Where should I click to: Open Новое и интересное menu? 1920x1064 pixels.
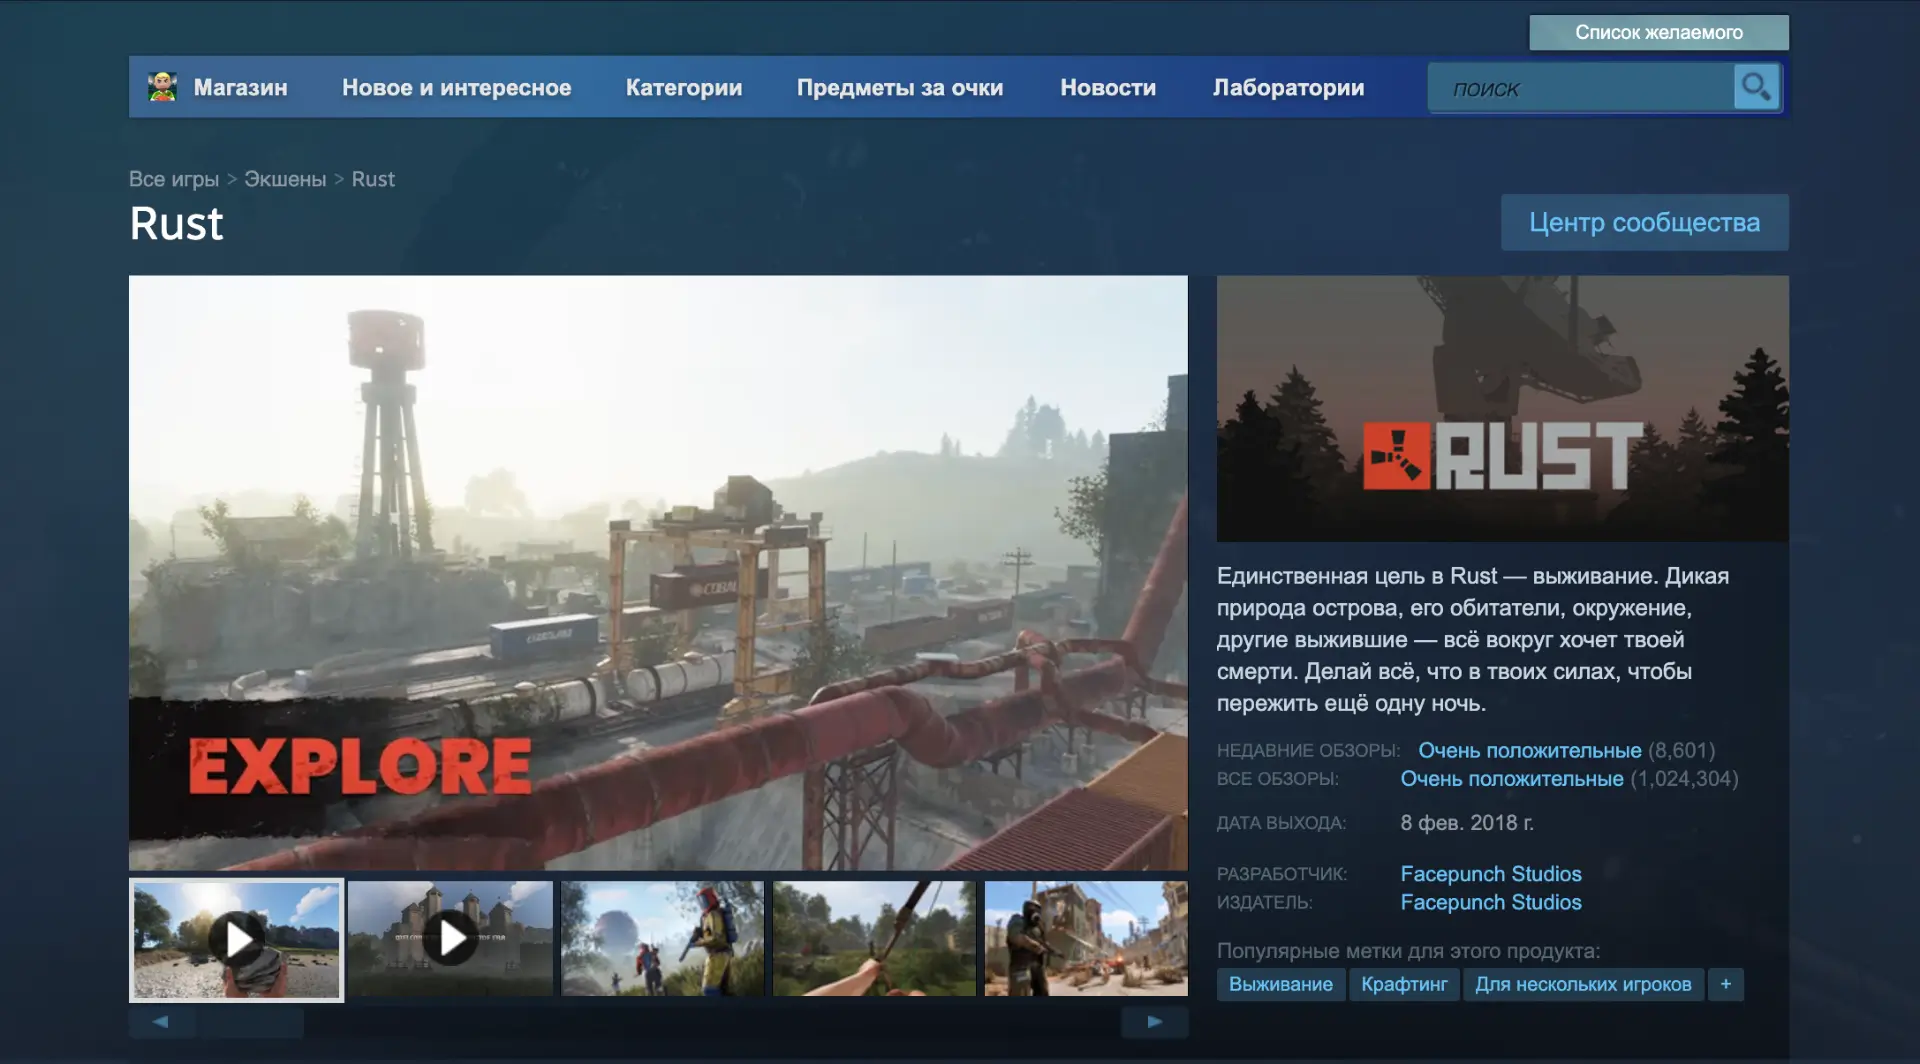[457, 87]
